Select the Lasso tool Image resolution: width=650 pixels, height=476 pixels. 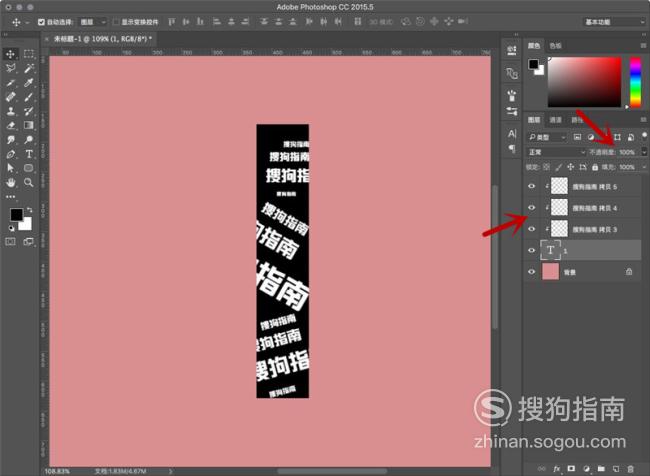click(x=10, y=68)
